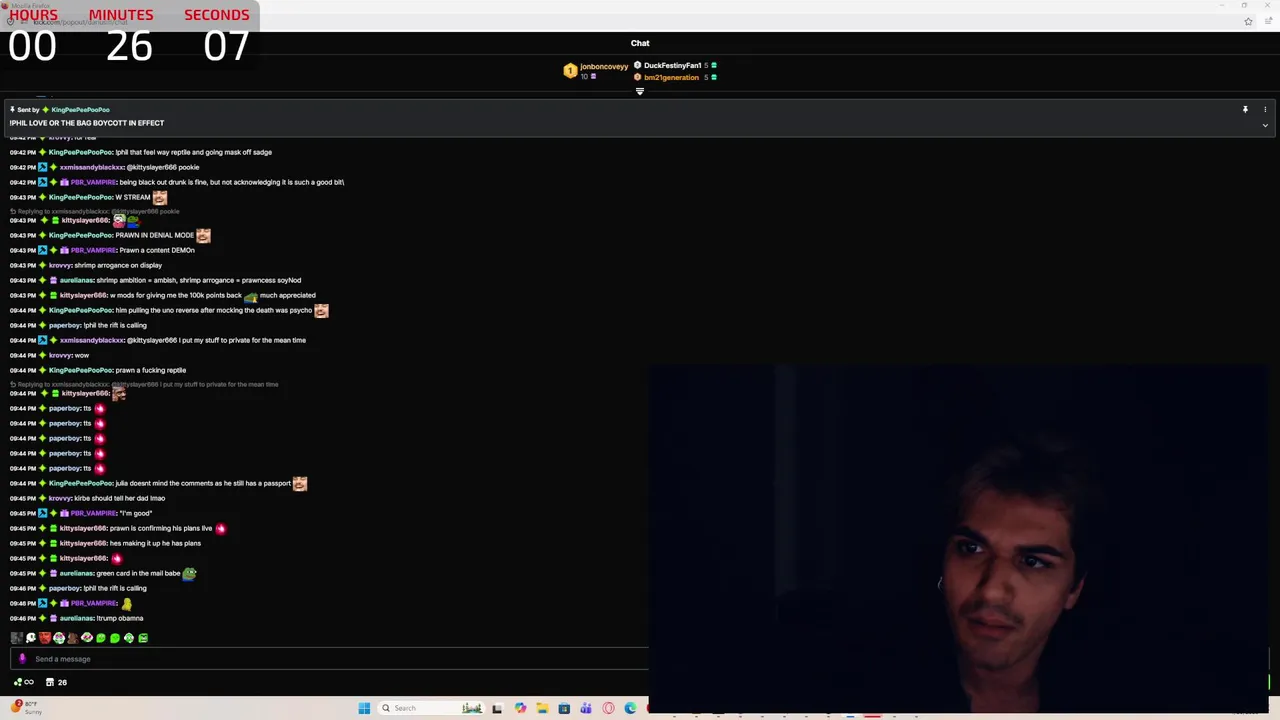Click KingPeePeePooPoo name in pinned message
Screen dimensions: 1280x720
[x=80, y=109]
